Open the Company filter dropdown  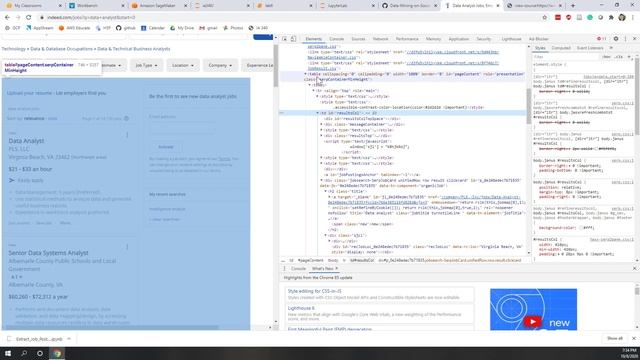pos(220,65)
